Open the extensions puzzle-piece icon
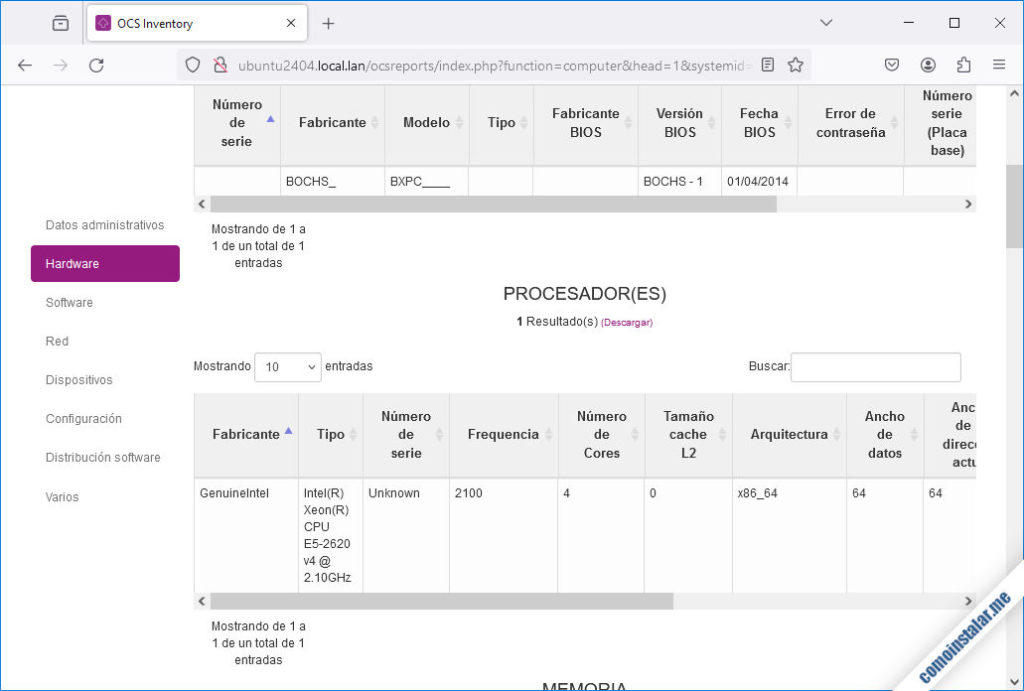The width and height of the screenshot is (1024, 691). click(963, 63)
